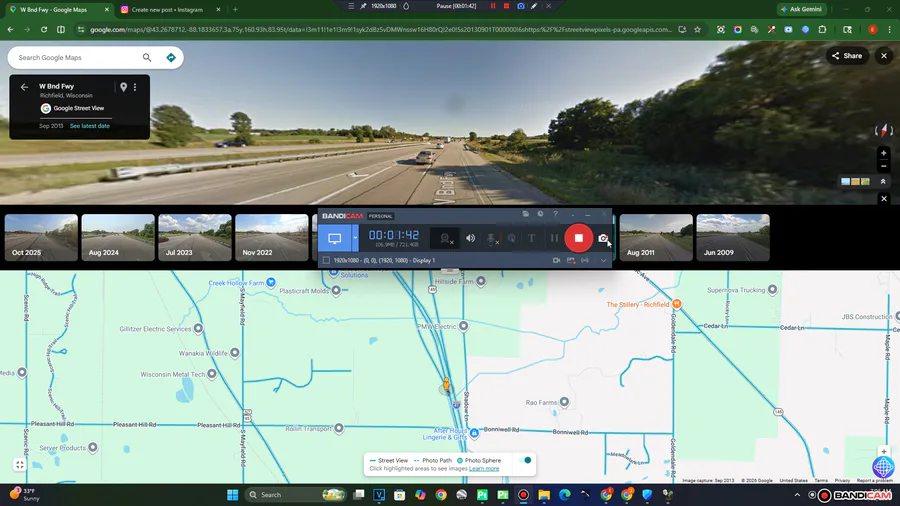900x506 pixels.
Task: Bookmark this page with star icon
Action: pos(697,30)
